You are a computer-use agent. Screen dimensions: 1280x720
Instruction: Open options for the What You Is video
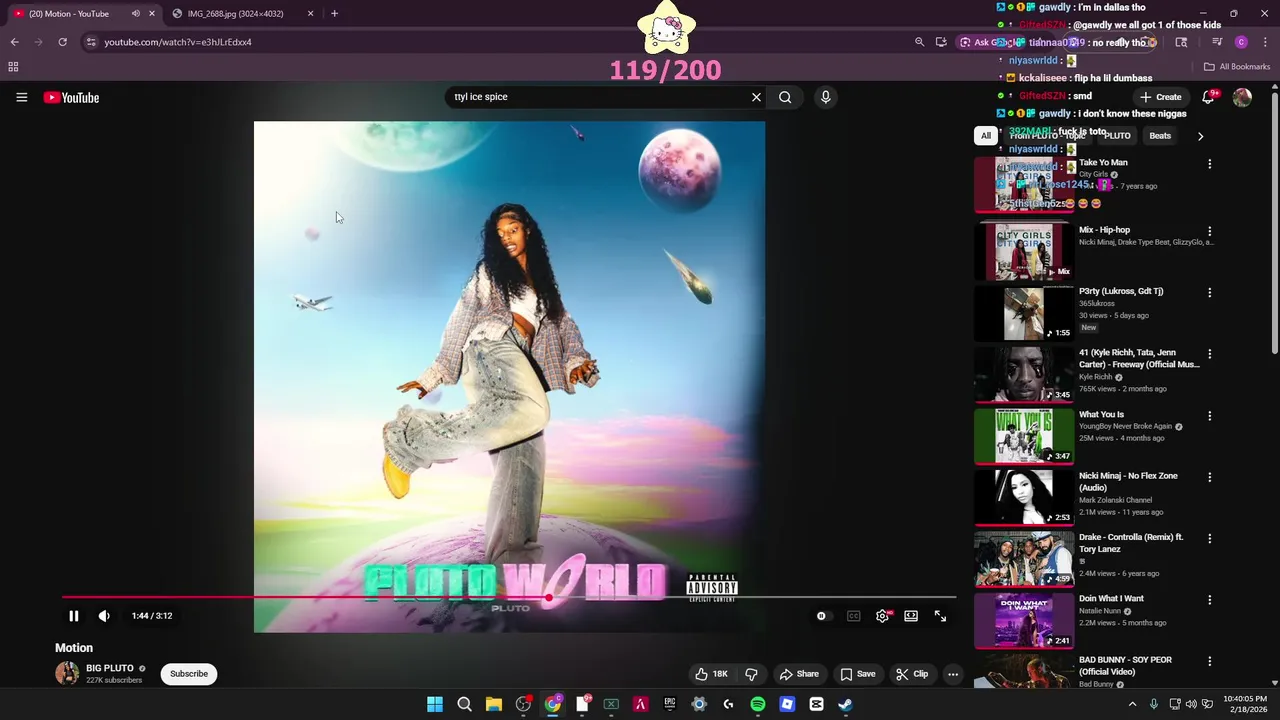coord(1209,416)
